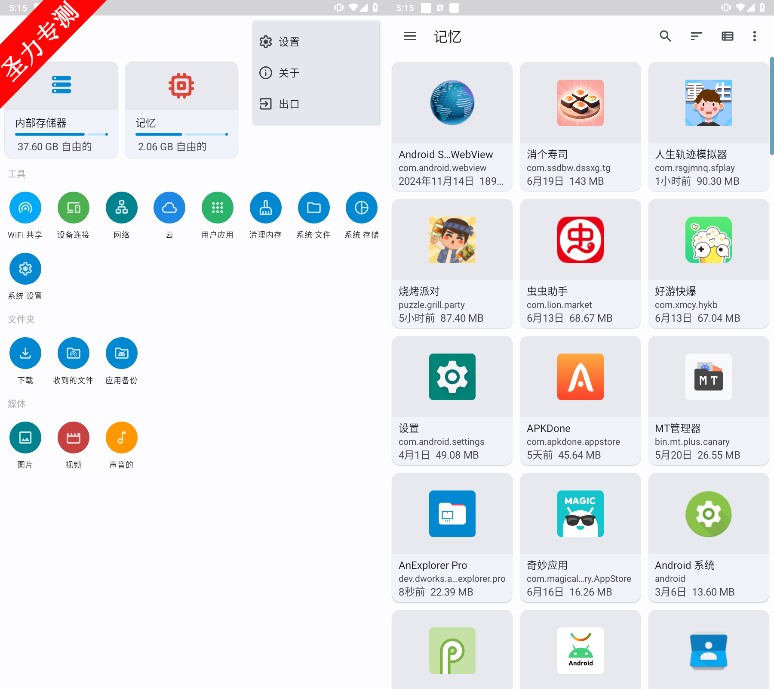Image resolution: width=774 pixels, height=689 pixels.
Task: Click internal storage usage progress bar
Action: [61, 134]
